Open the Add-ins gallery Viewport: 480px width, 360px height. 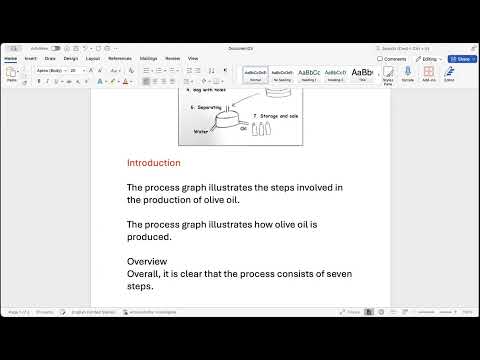[429, 74]
